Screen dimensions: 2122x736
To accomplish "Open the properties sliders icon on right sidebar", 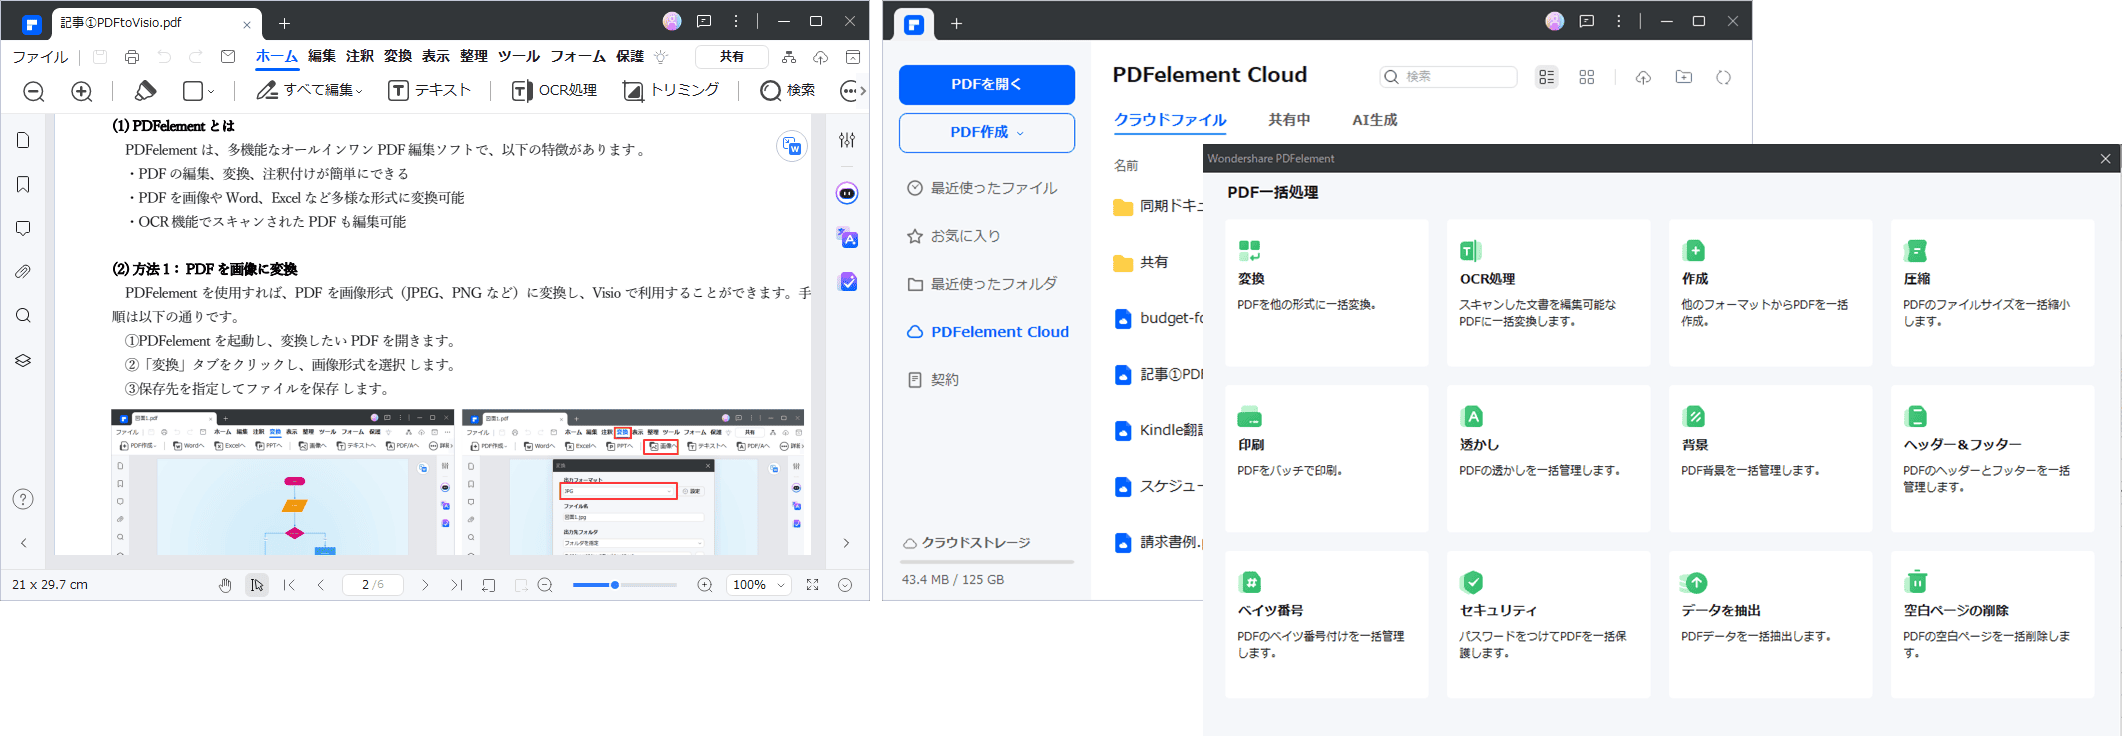I will point(847,140).
